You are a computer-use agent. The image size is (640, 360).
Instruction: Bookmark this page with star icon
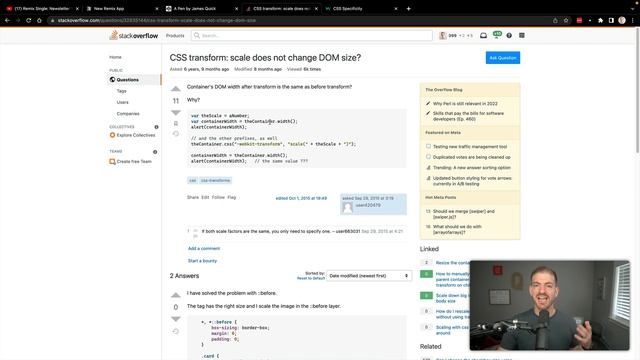click(x=566, y=20)
